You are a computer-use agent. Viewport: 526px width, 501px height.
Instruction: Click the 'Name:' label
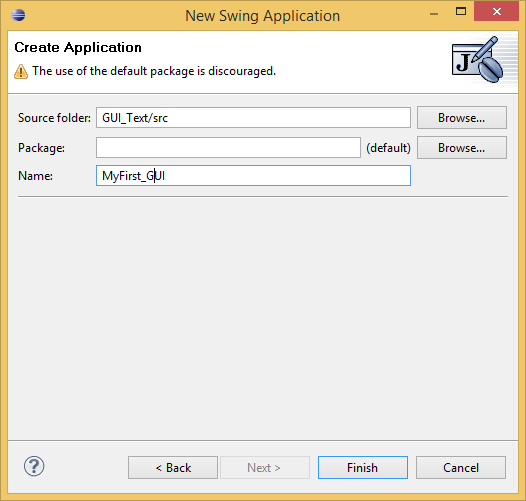35,176
